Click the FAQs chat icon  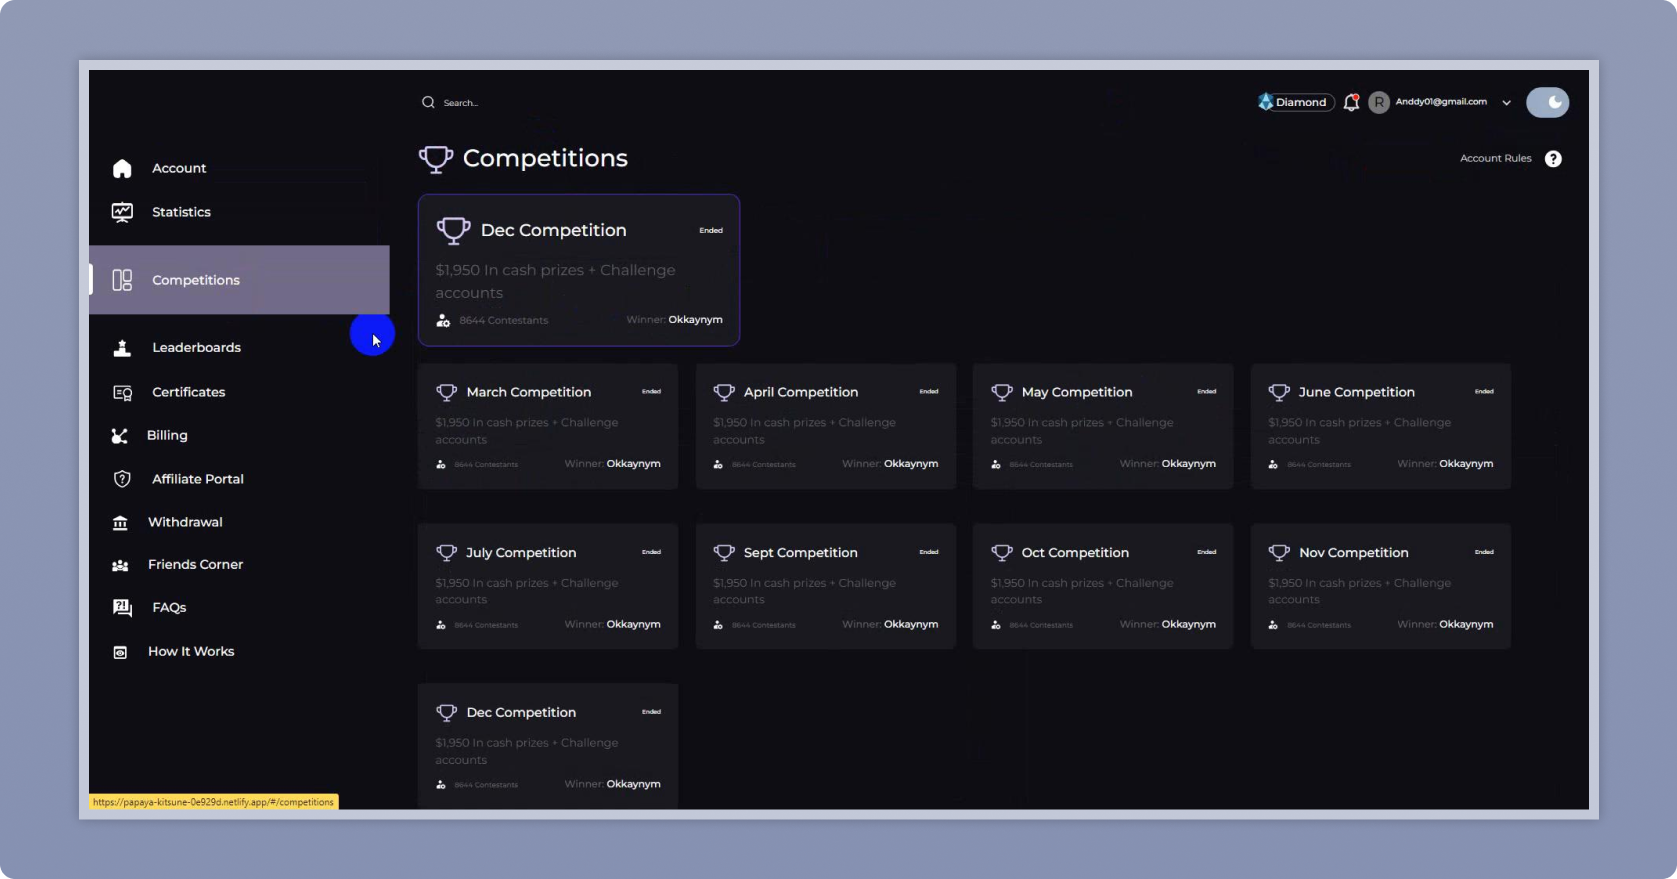(x=122, y=608)
